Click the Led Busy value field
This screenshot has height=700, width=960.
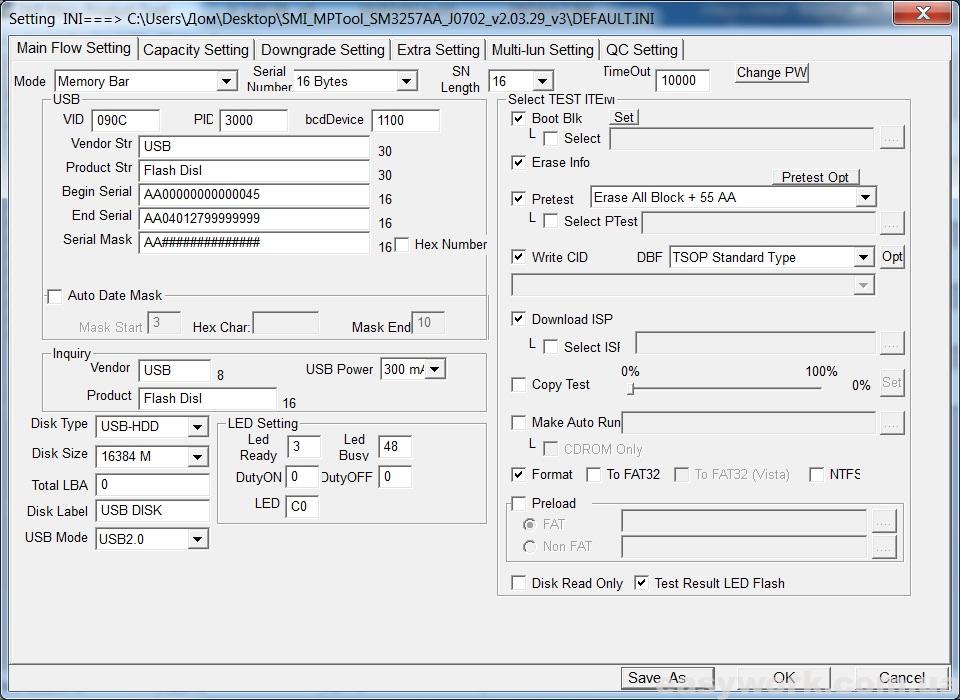point(396,446)
